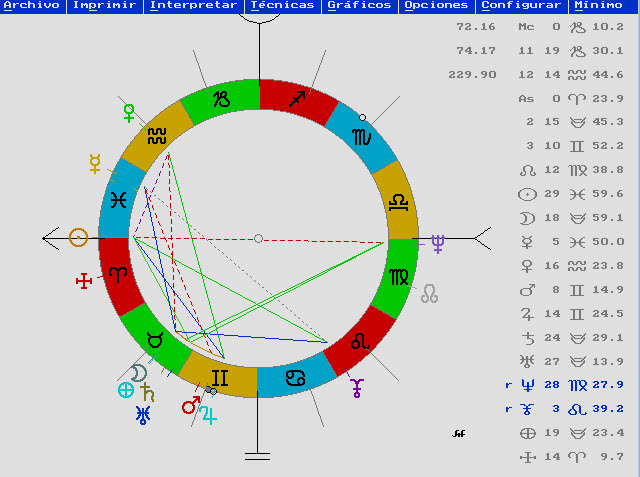Click the small circle at the chart center
The height and width of the screenshot is (477, 640).
(x=258, y=238)
